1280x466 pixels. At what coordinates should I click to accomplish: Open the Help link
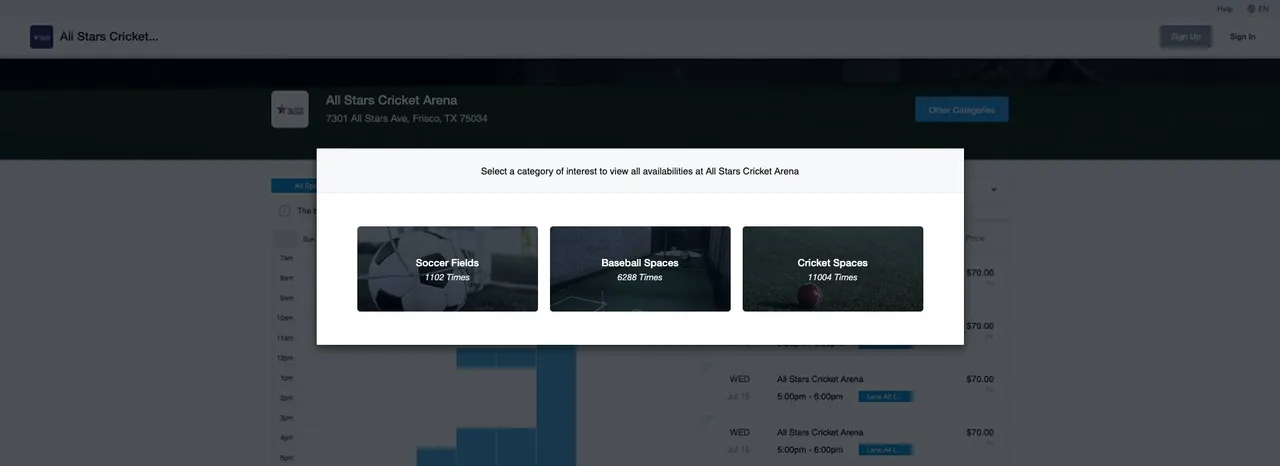1224,8
